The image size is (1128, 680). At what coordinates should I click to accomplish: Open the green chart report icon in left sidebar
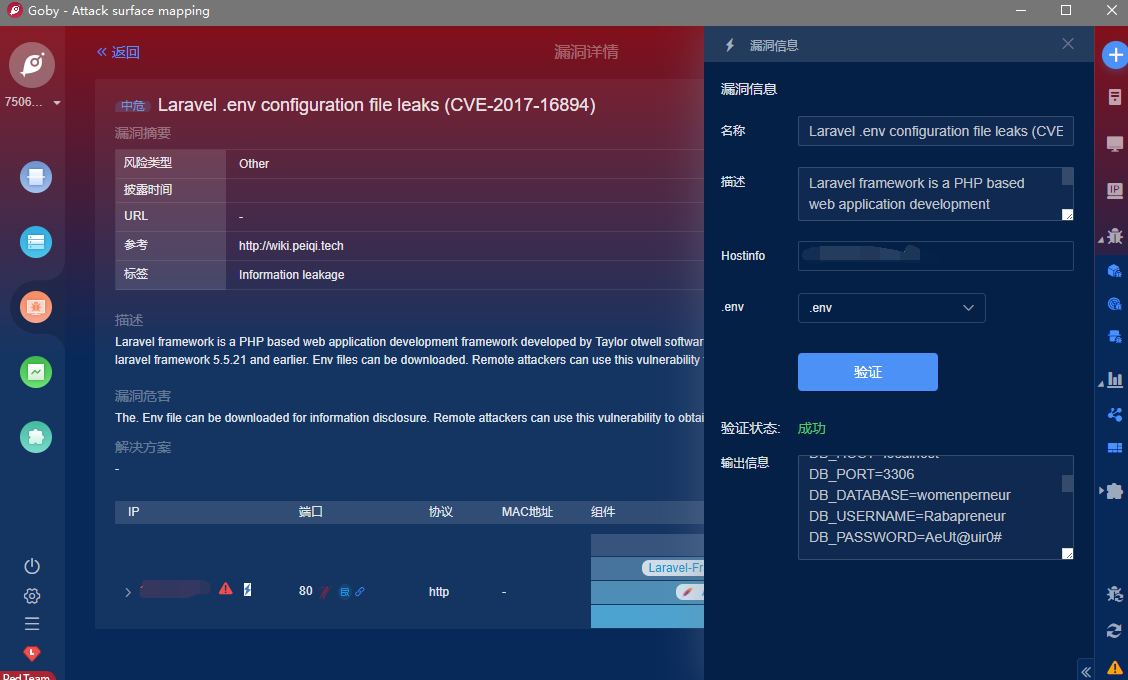36,372
